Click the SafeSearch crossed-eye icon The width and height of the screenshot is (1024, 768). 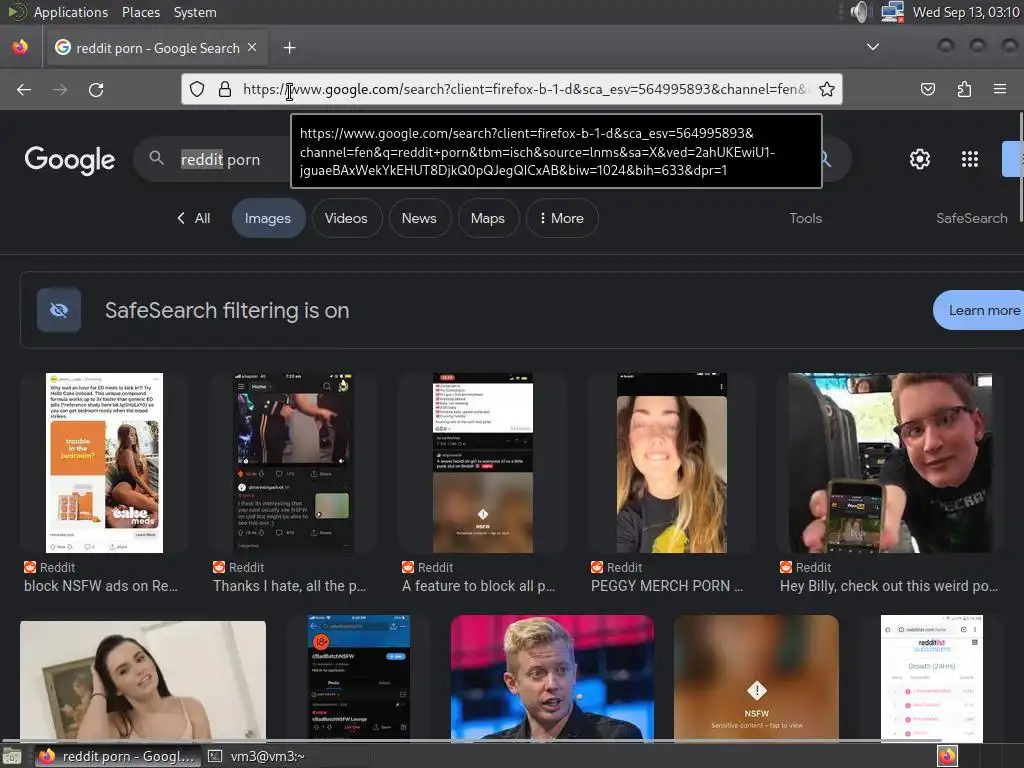(59, 310)
